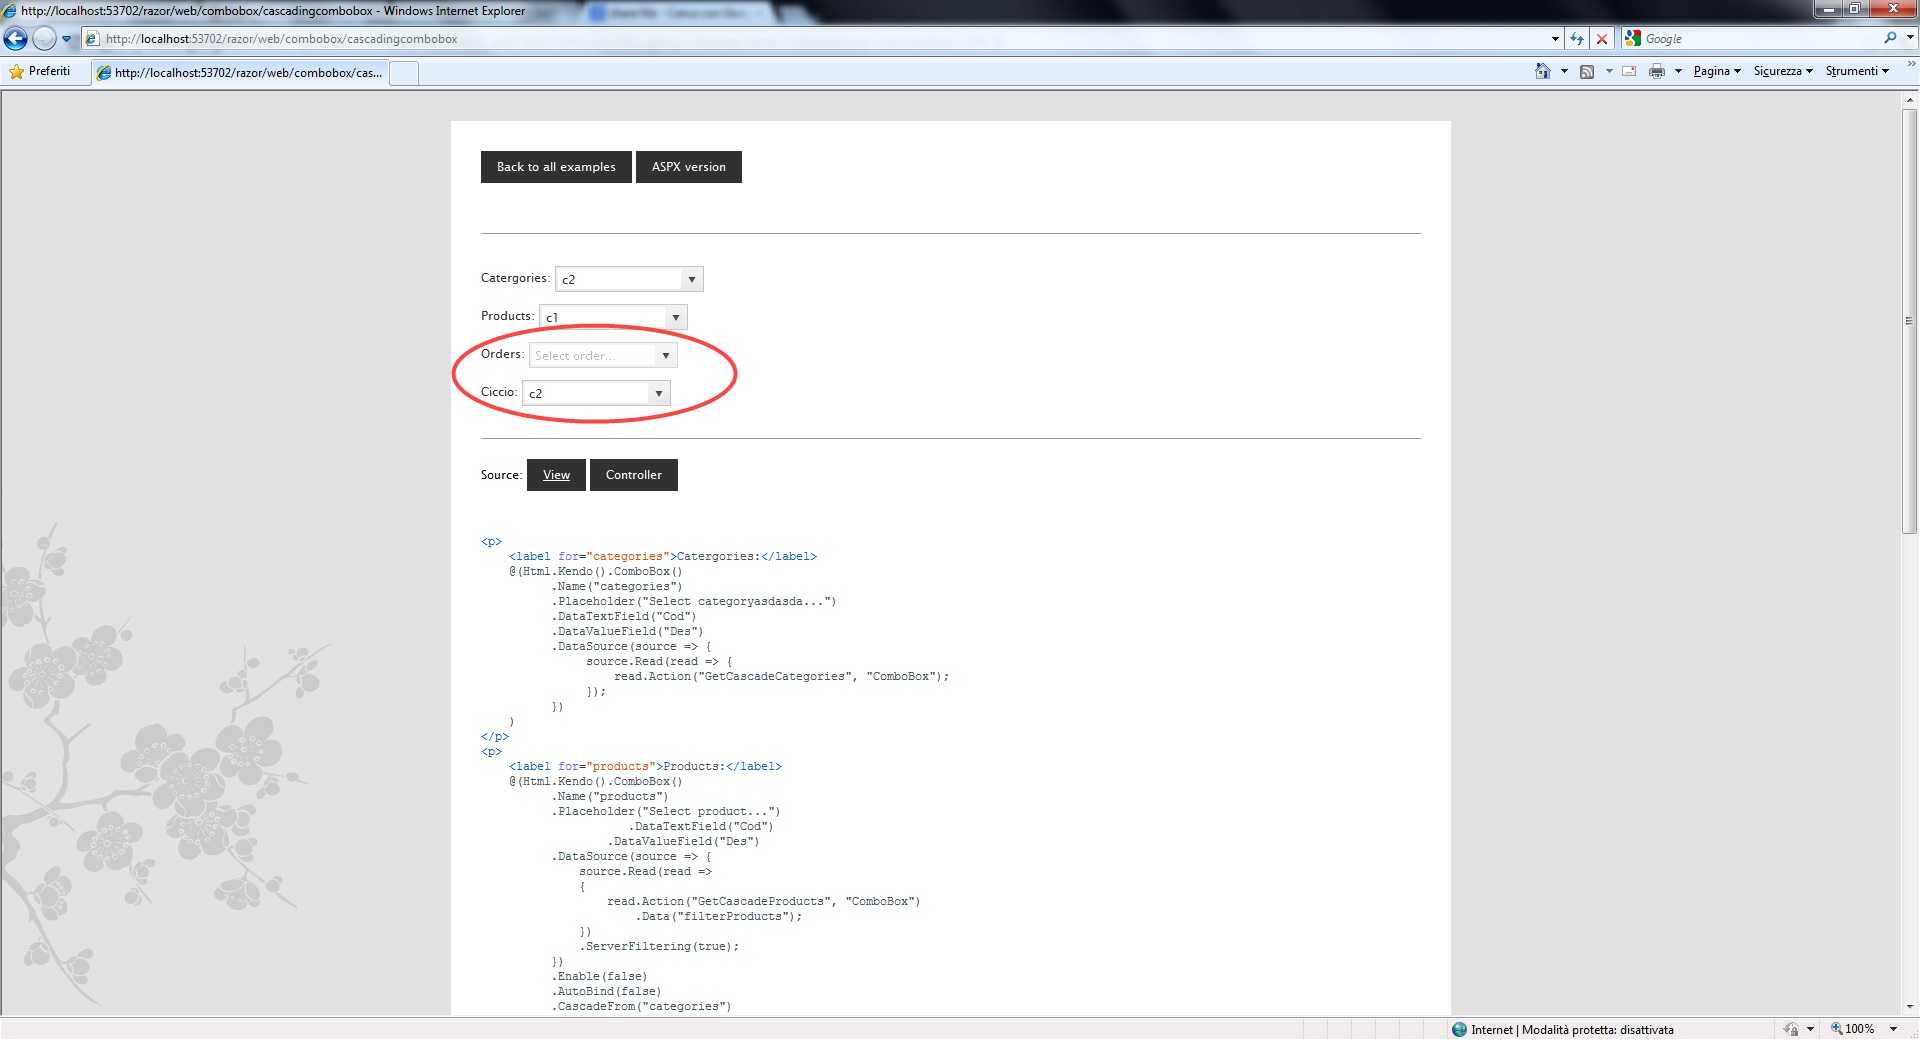
Task: Click Back to all examples button
Action: 556,167
